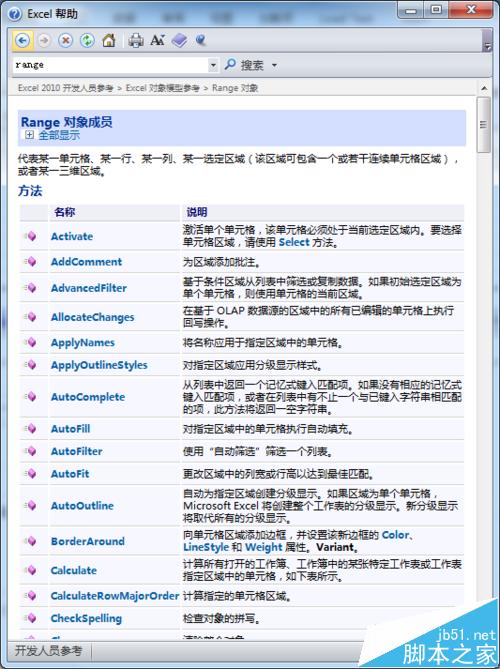The height and width of the screenshot is (669, 500).
Task: Click the method icon beside AutoFilter
Action: [x=31, y=451]
